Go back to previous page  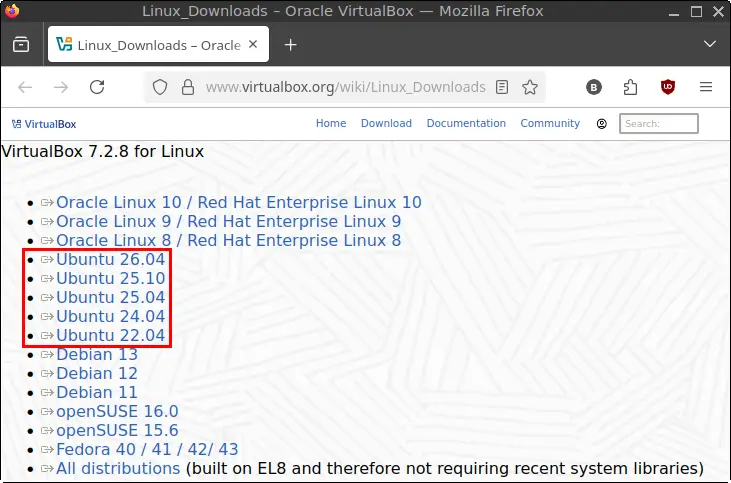[25, 87]
